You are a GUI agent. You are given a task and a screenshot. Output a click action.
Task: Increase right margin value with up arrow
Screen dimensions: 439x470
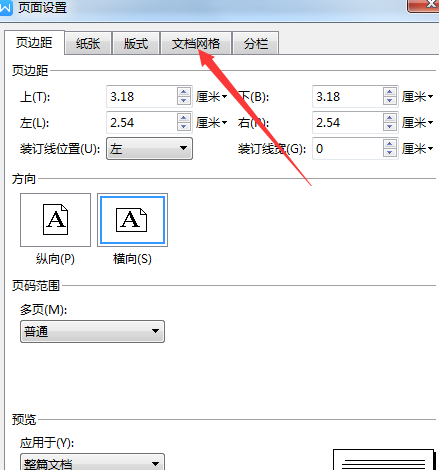(390, 118)
